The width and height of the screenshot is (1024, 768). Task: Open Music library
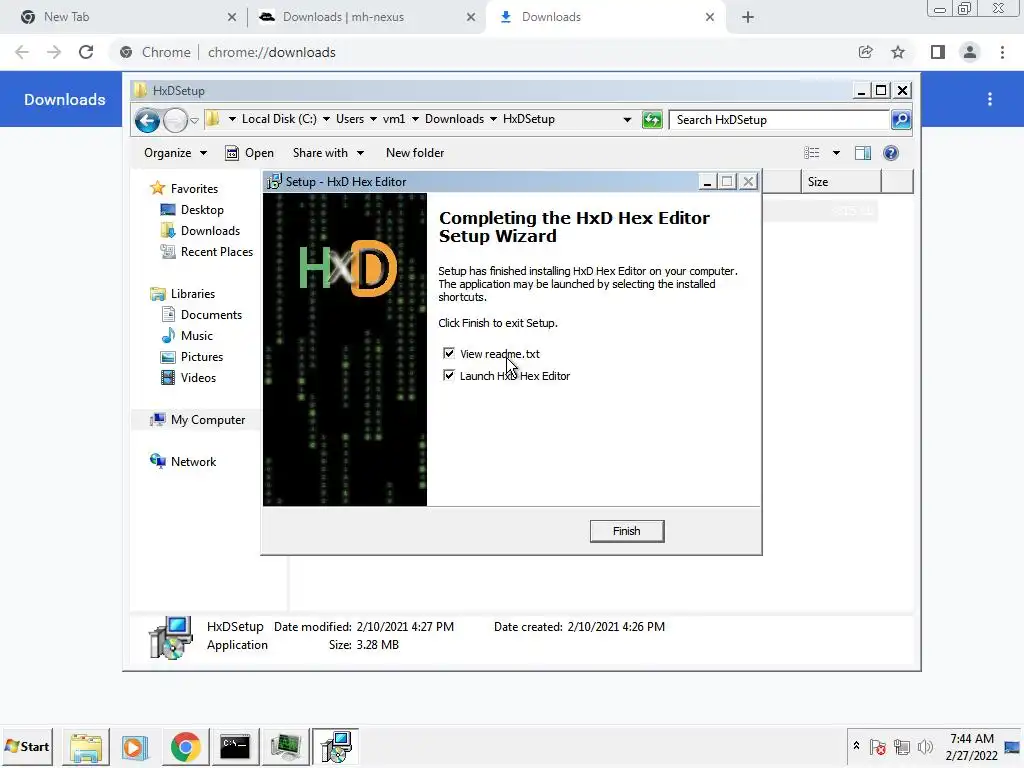(197, 336)
